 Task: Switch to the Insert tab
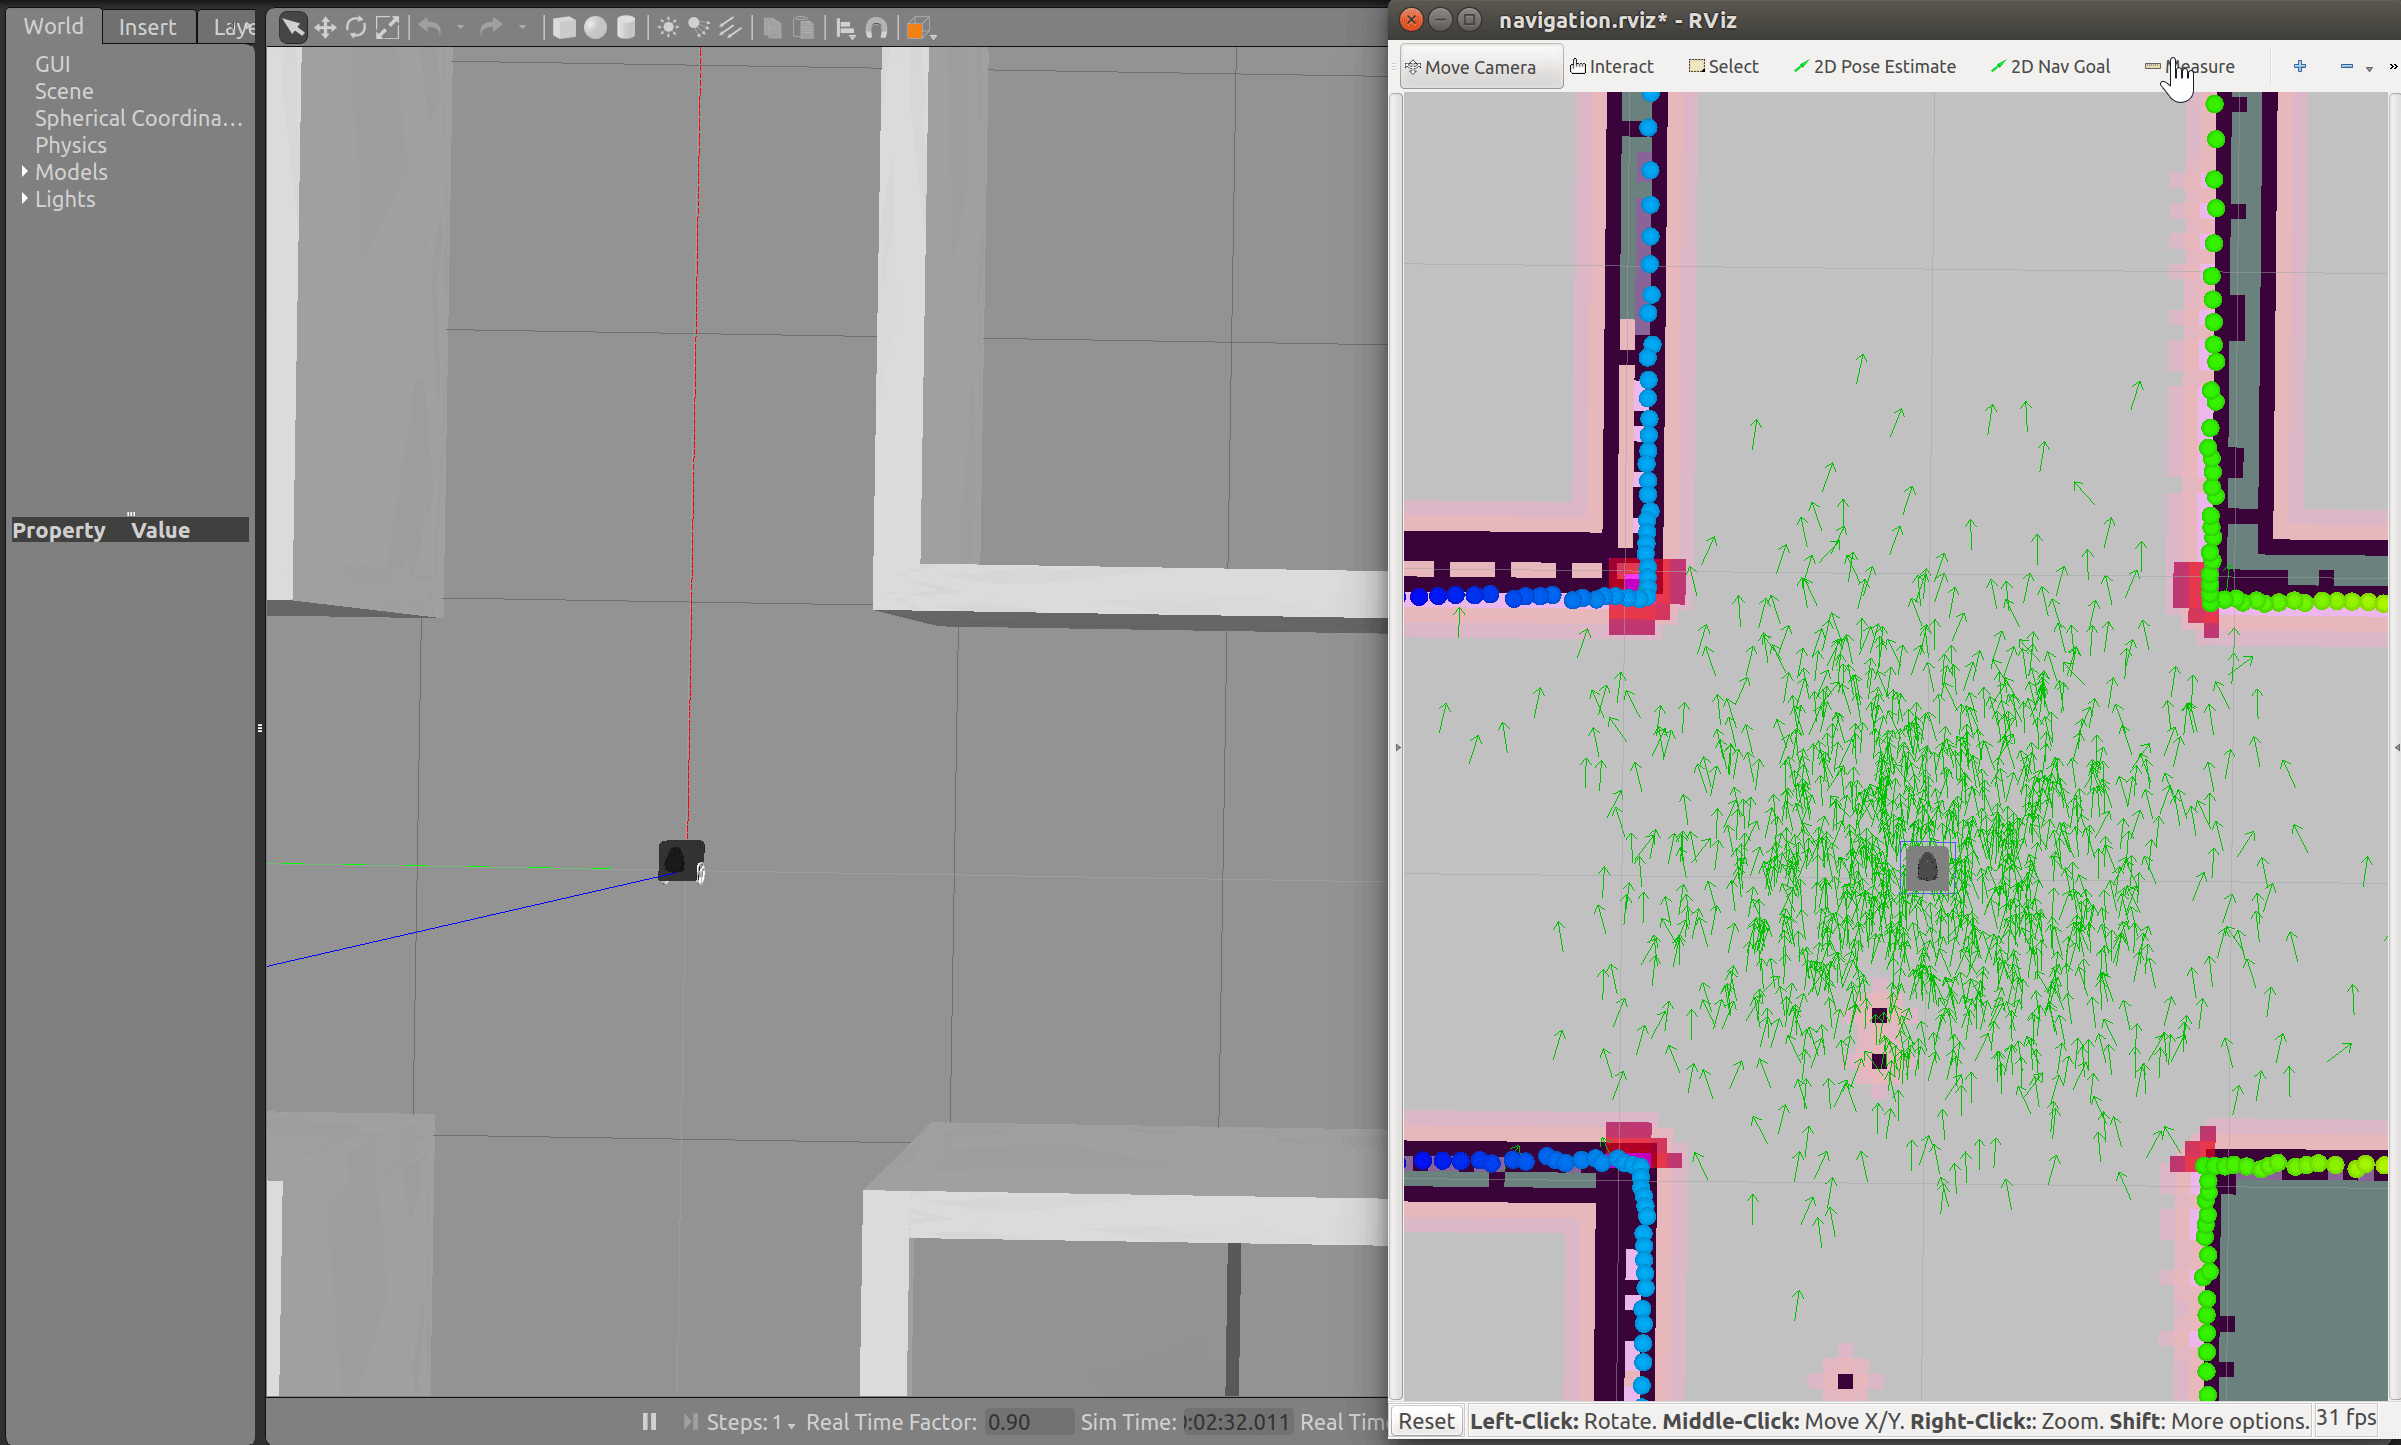click(147, 27)
